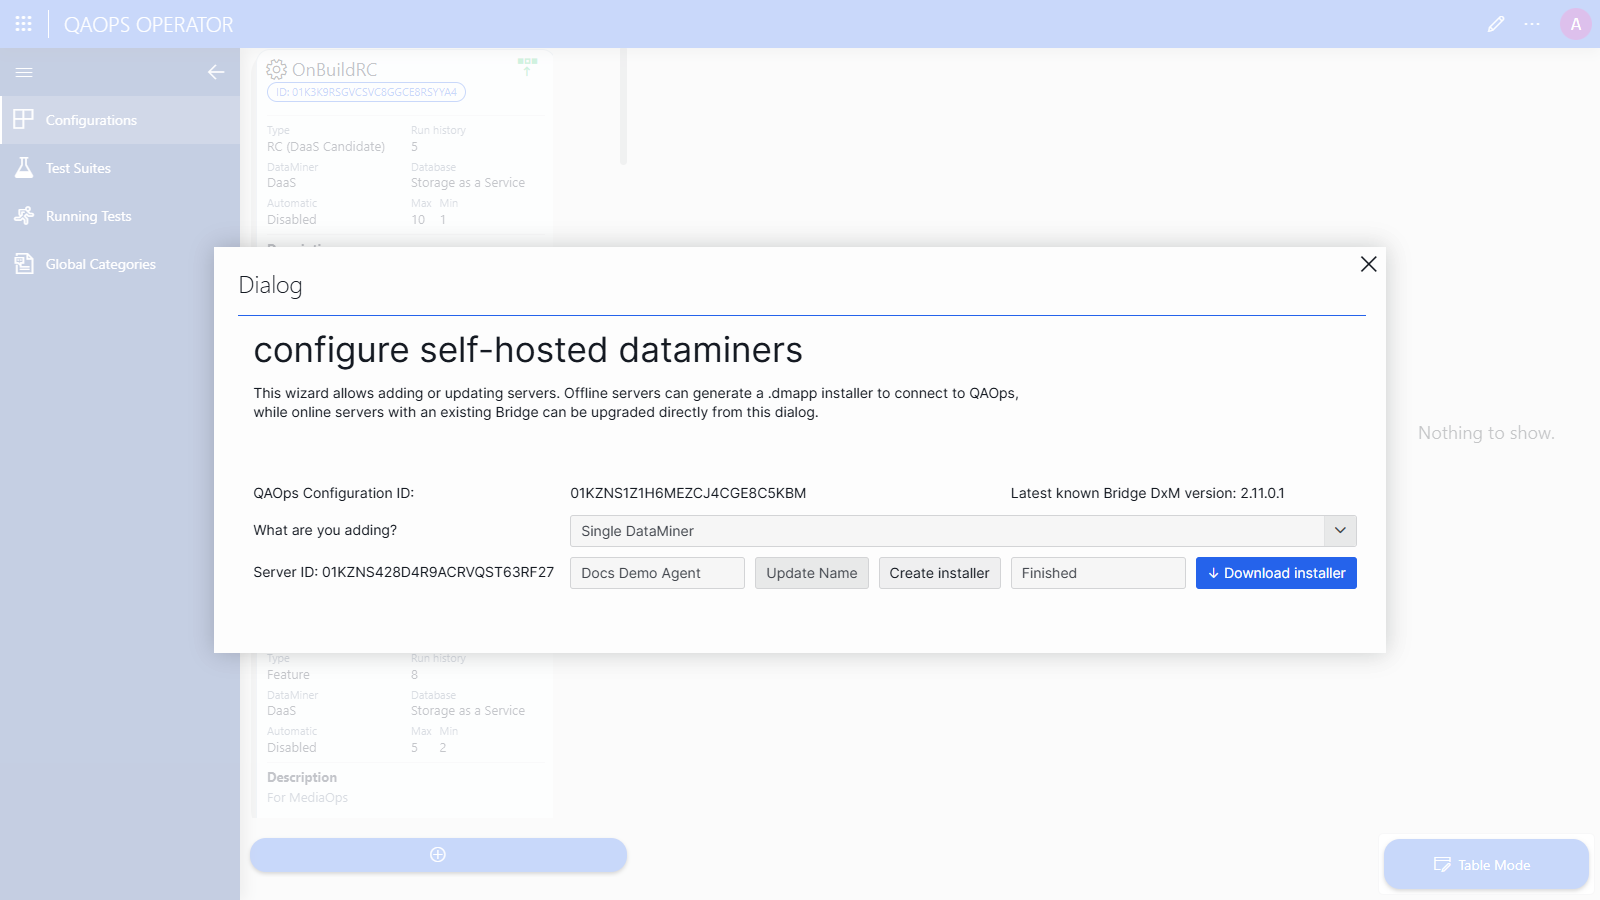
Task: Toggle the hamburger menu in sidebar
Action: click(x=24, y=72)
